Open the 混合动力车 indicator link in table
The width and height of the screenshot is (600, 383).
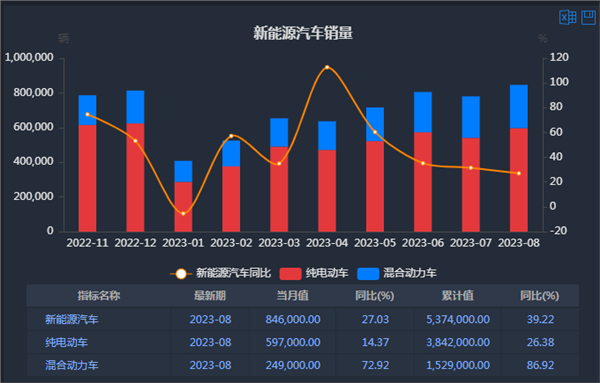[x=72, y=365]
